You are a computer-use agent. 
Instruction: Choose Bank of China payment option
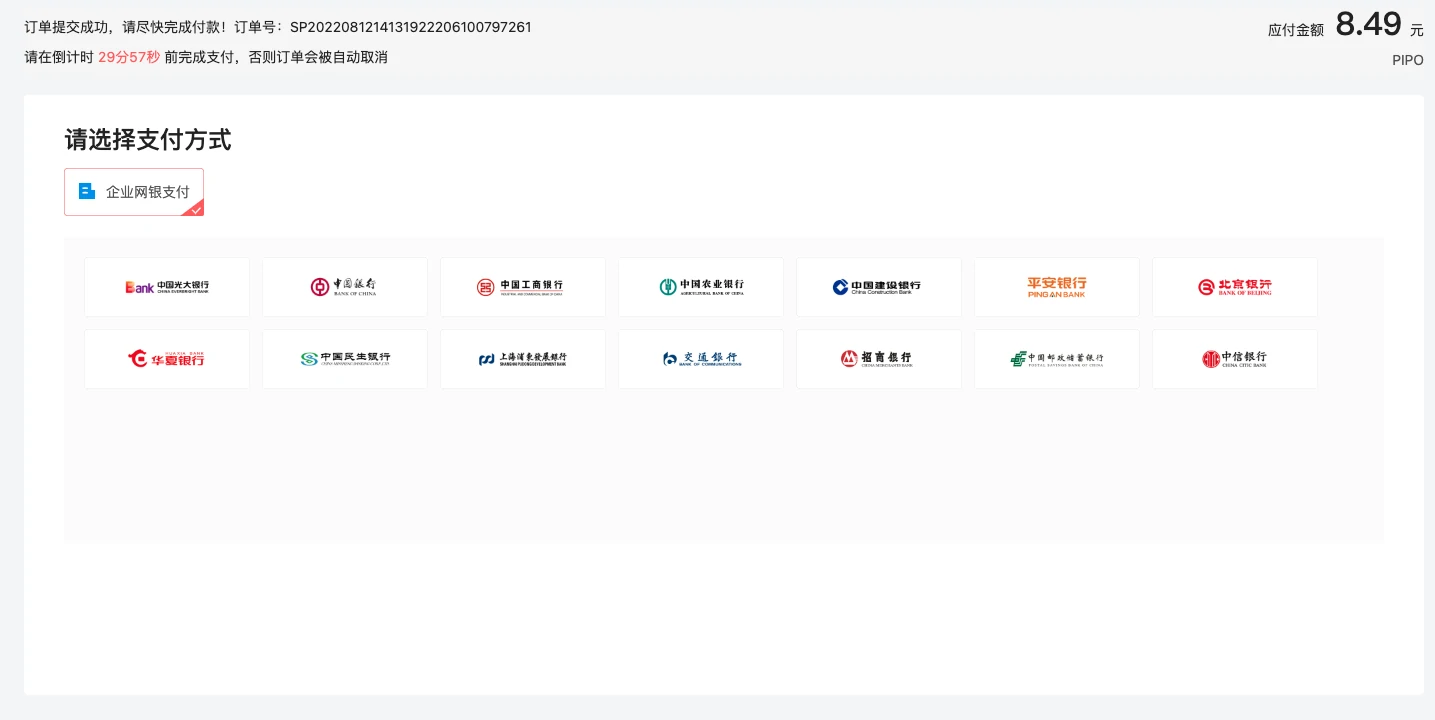tap(344, 287)
